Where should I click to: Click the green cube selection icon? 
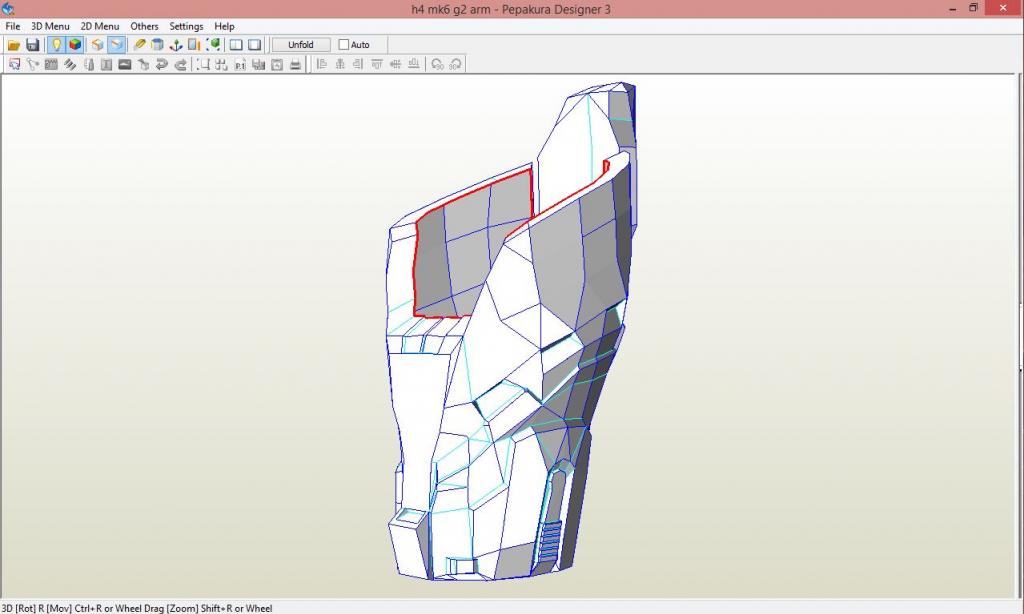tap(213, 44)
